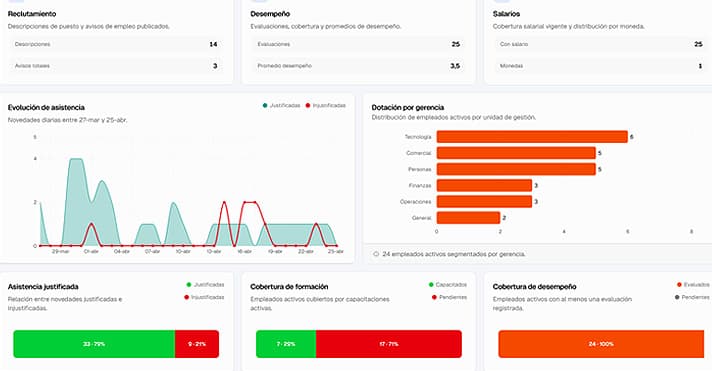712x371 pixels.
Task: Click Cobertura salarial vigente description text
Action: pyautogui.click(x=569, y=26)
